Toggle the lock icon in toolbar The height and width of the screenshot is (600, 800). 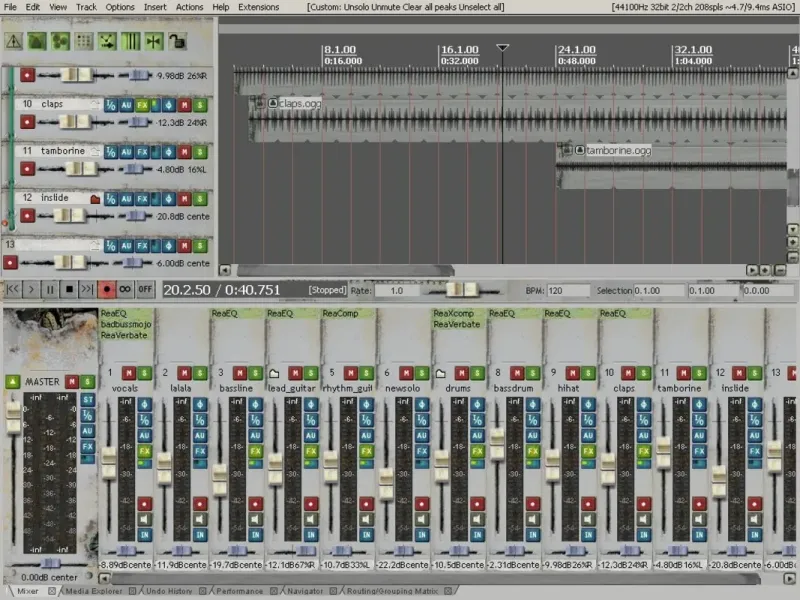(x=177, y=41)
